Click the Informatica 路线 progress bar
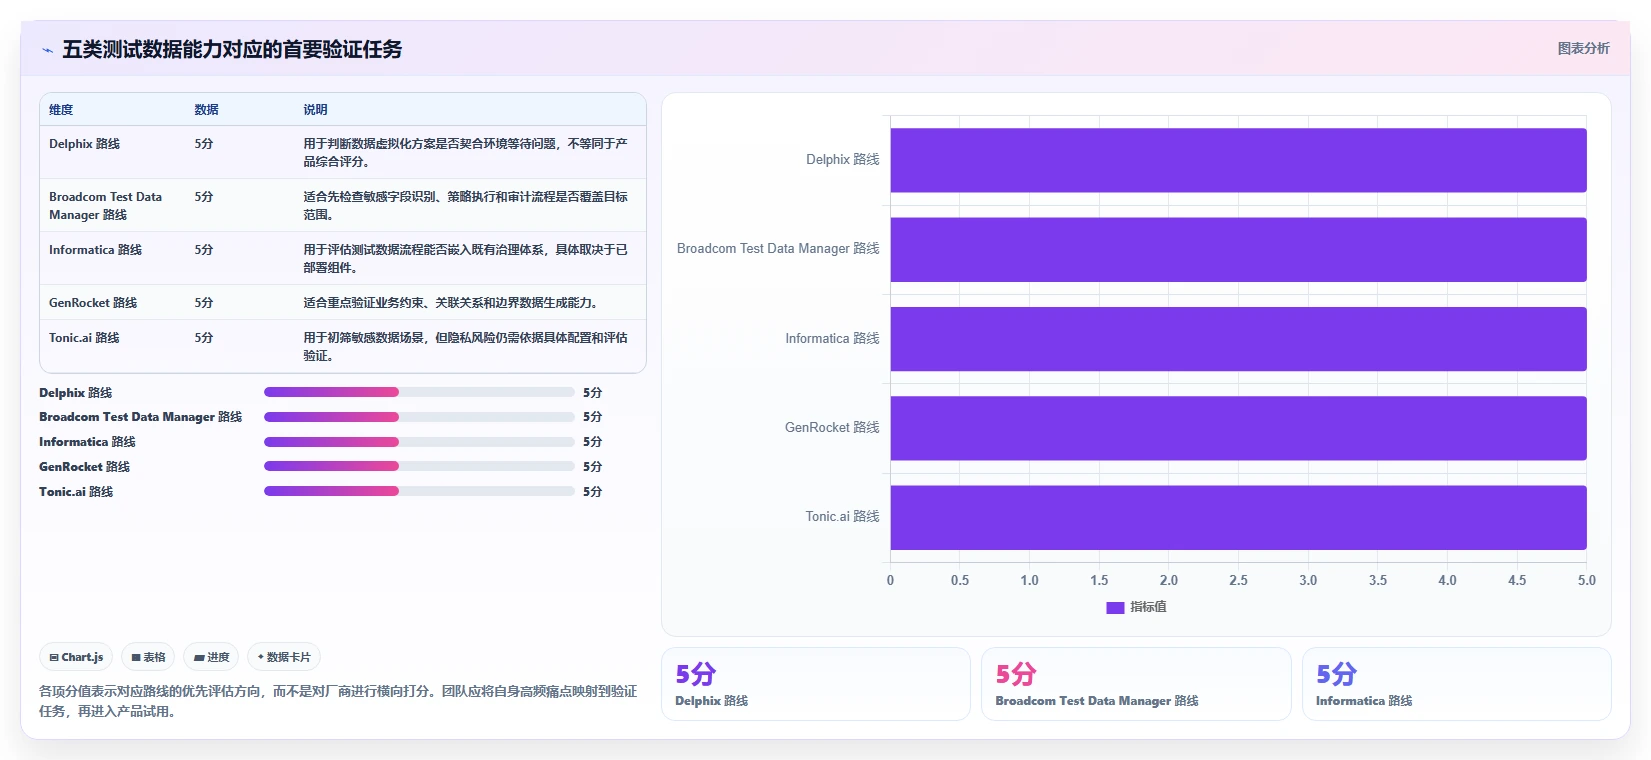 419,442
